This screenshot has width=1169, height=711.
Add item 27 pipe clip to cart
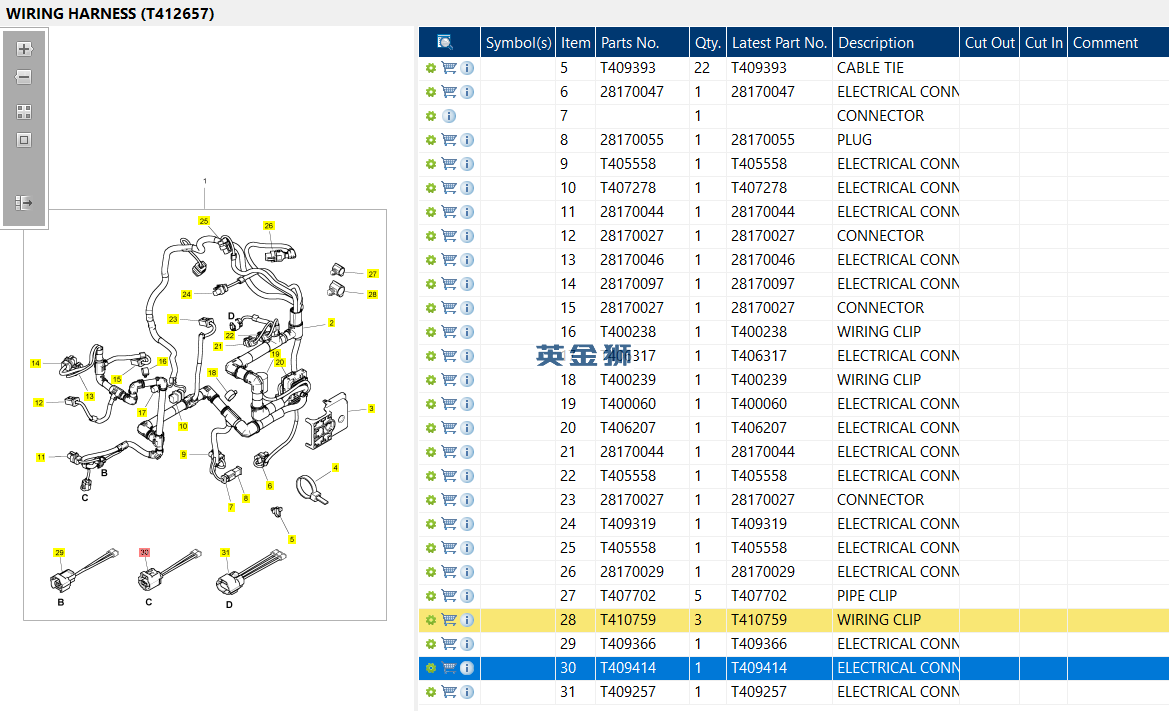point(449,596)
